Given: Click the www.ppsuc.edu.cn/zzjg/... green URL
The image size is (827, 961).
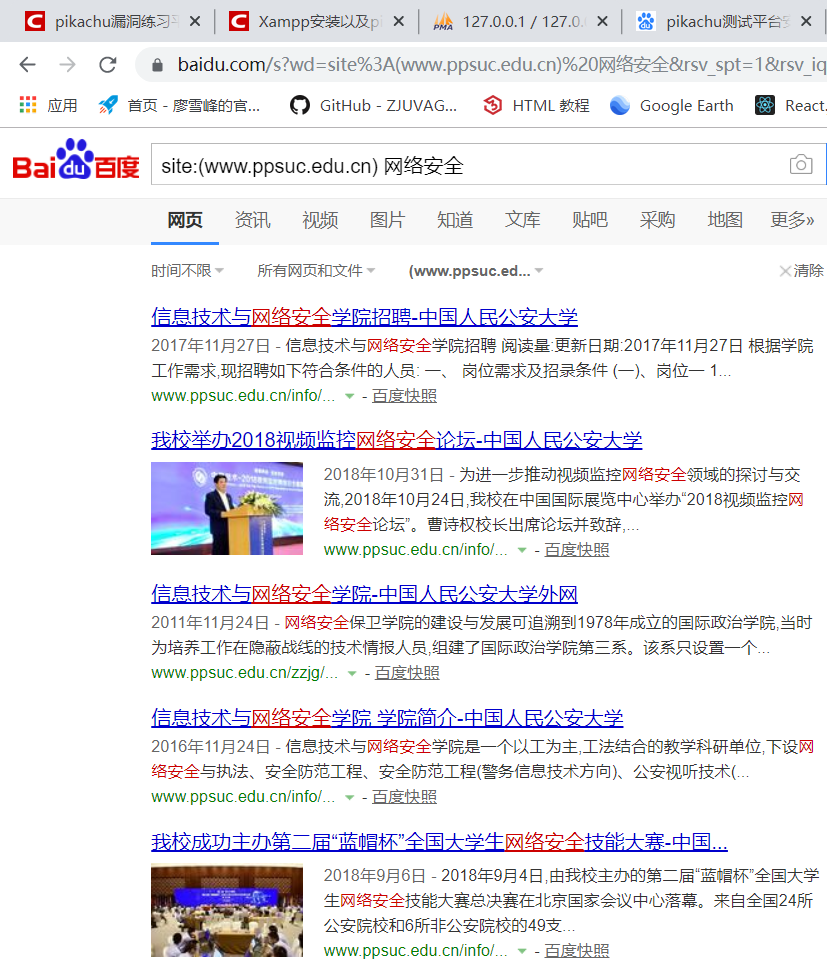Looking at the screenshot, I should (245, 673).
